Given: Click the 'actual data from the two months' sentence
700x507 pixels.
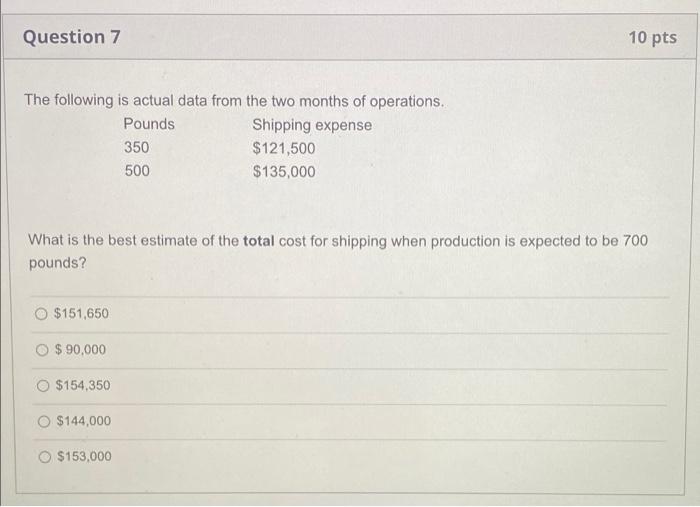Looking at the screenshot, I should click(x=235, y=102).
